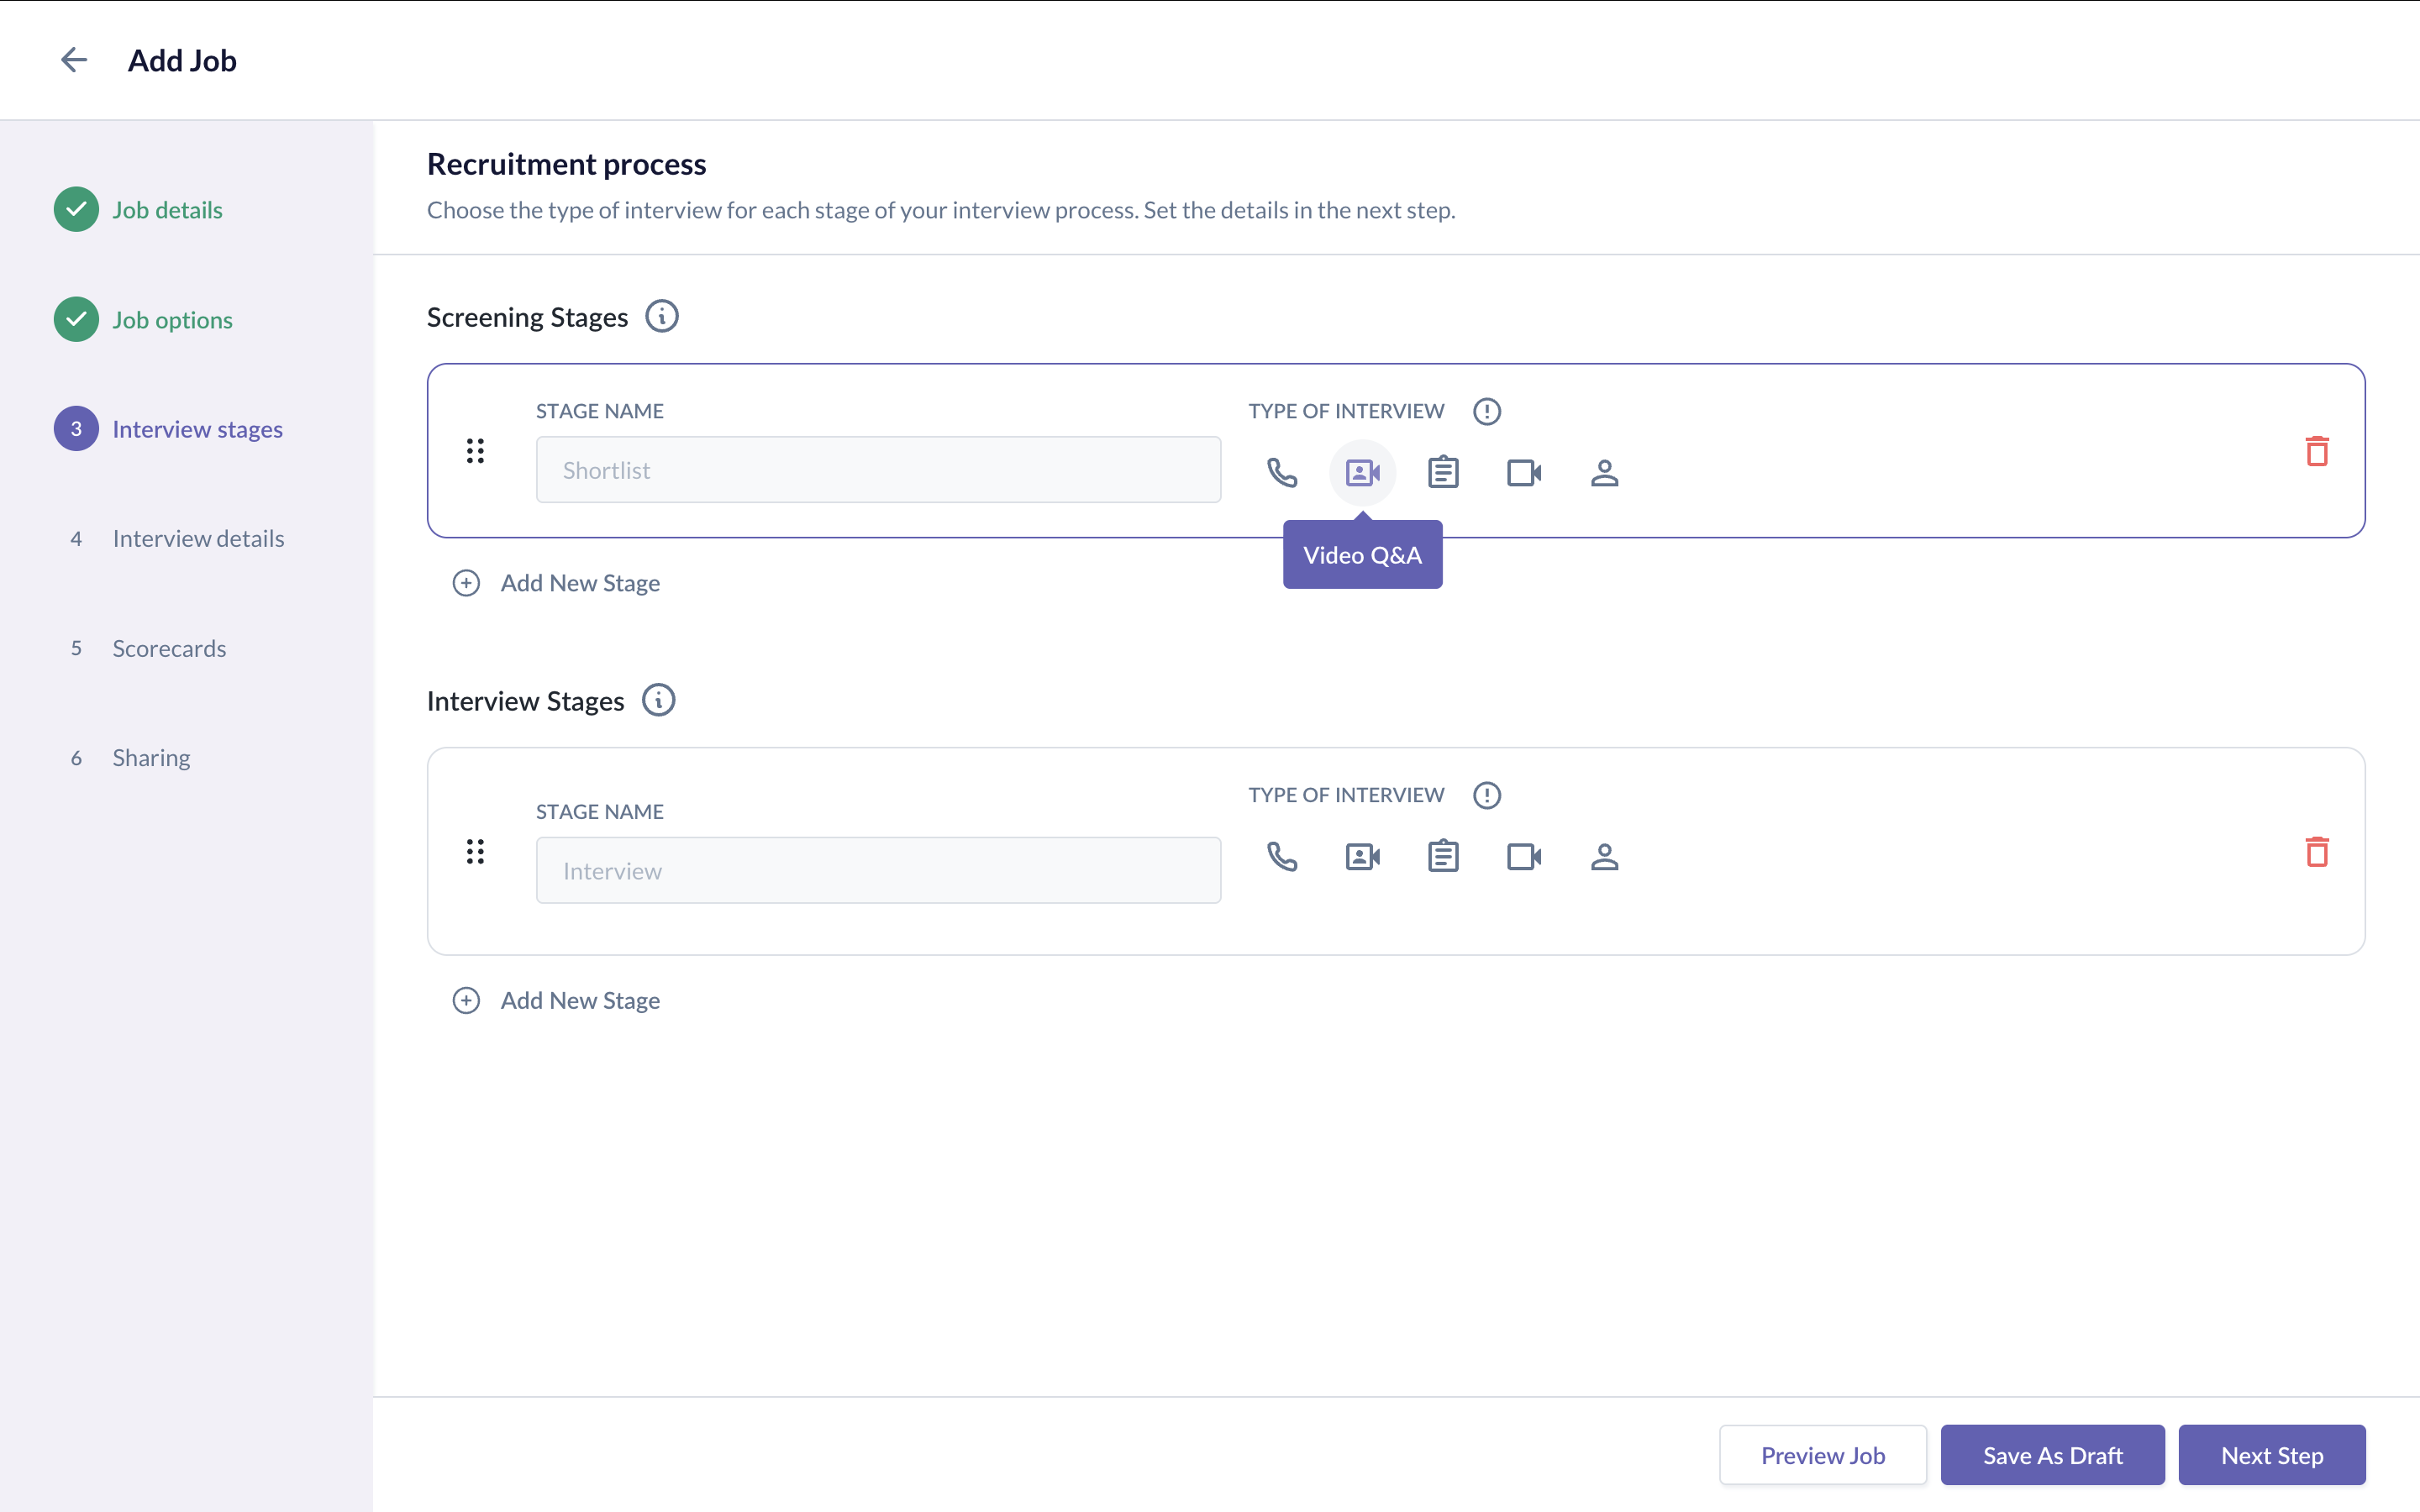Pick live video camera icon in Shortlist stage
The width and height of the screenshot is (2420, 1512).
pos(1523,472)
